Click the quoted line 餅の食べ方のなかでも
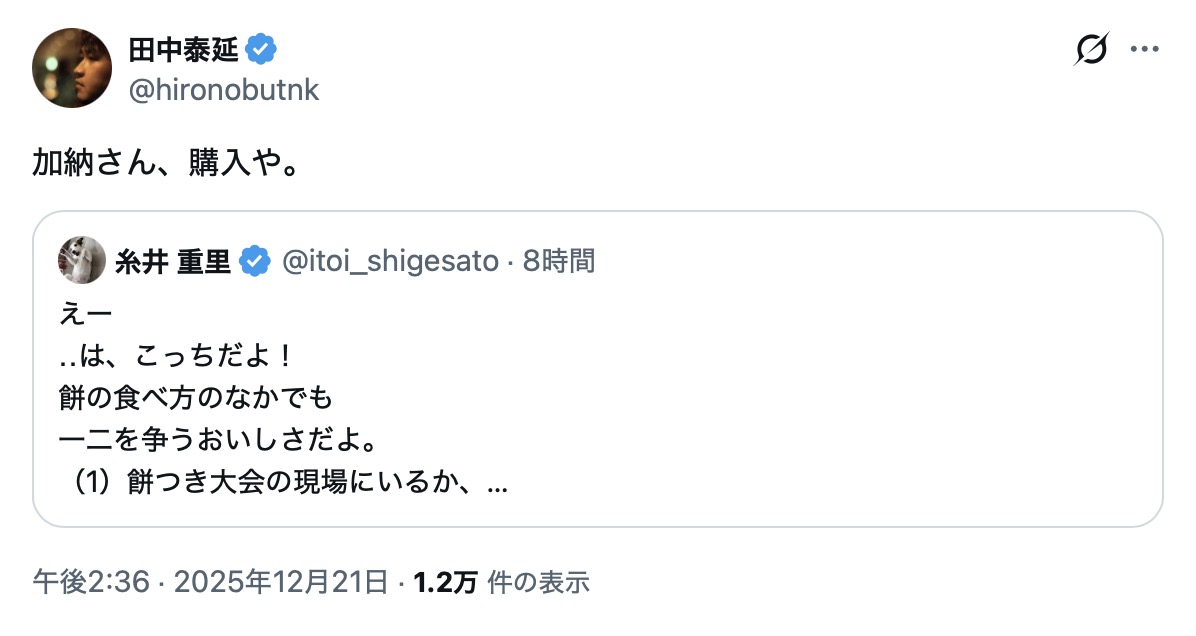Viewport: 1196px width, 636px height. click(195, 398)
